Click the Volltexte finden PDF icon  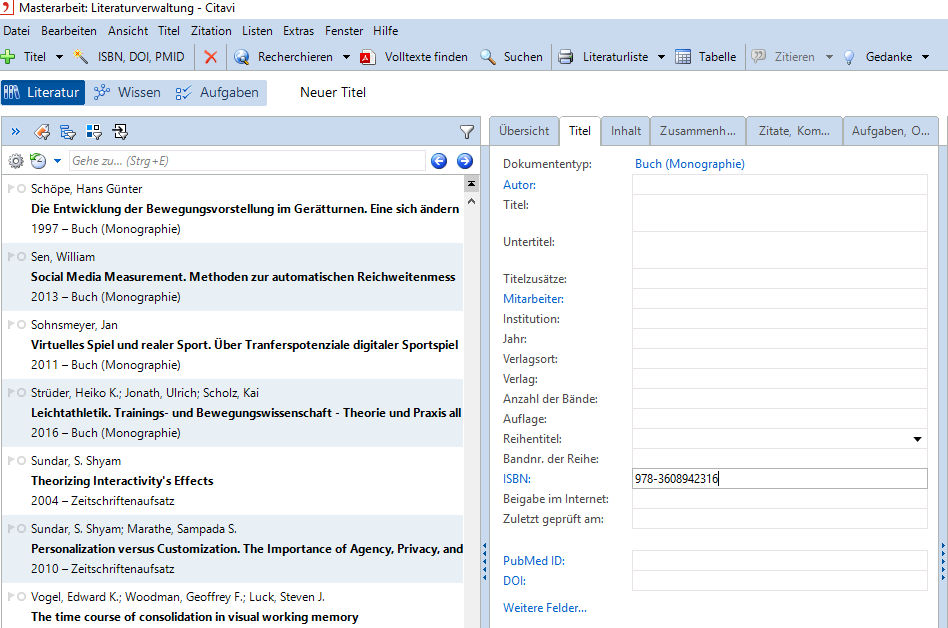tap(366, 57)
